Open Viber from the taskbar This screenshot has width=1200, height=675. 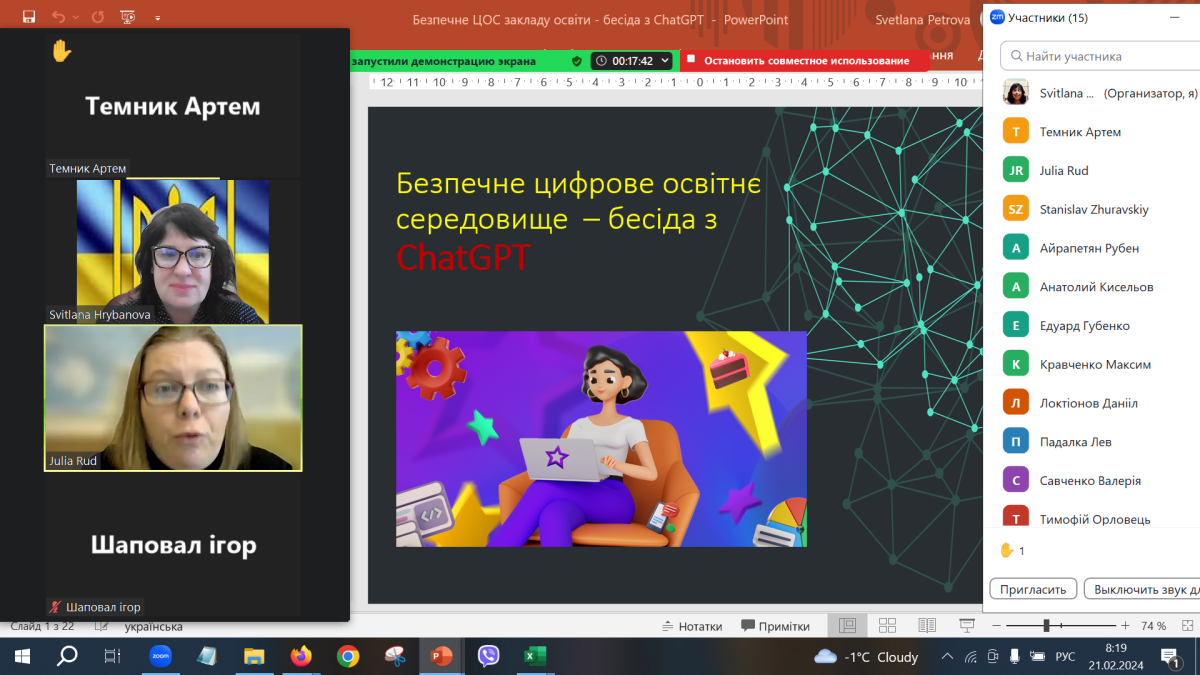tap(488, 656)
